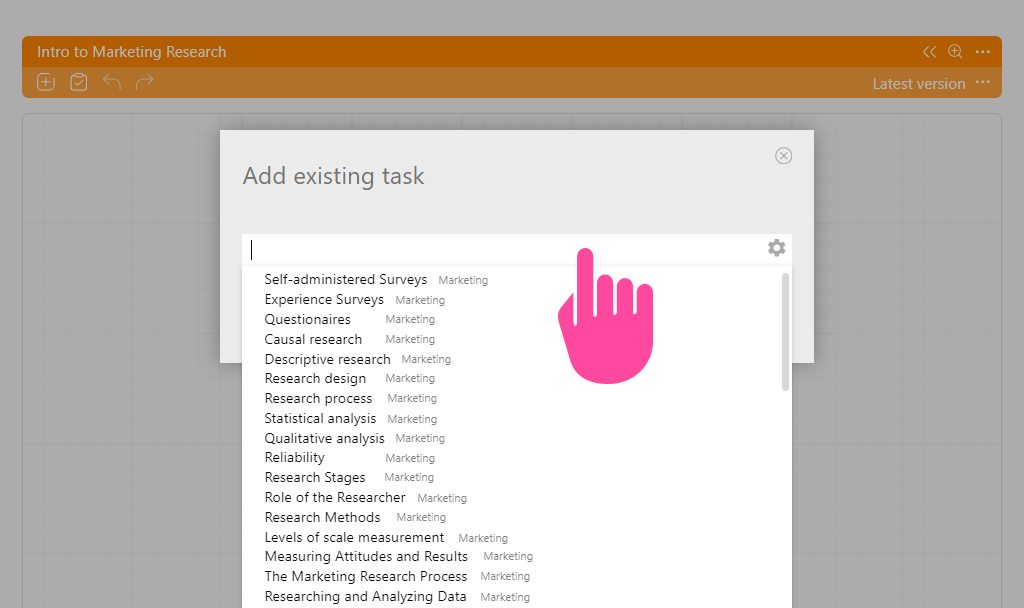The height and width of the screenshot is (608, 1024).
Task: Select Descriptive research task
Action: pyautogui.click(x=327, y=359)
